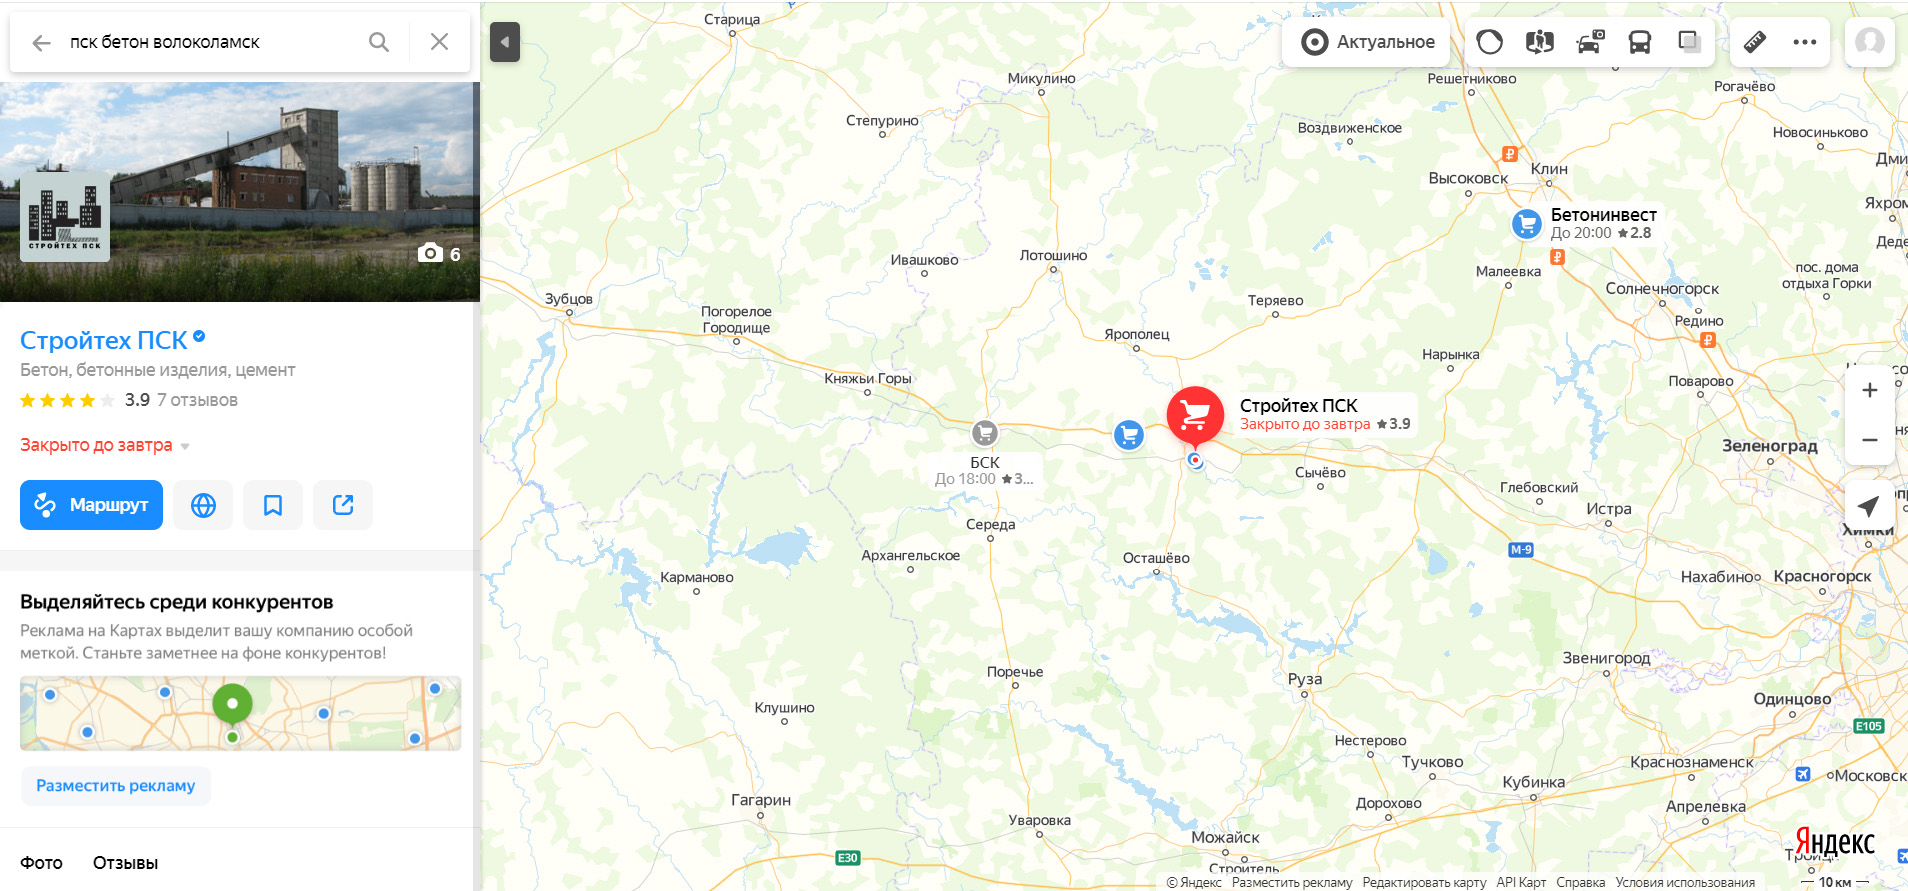Screen dimensions: 1908x891
Task: Open the three-dot more options menu
Action: click(1805, 42)
